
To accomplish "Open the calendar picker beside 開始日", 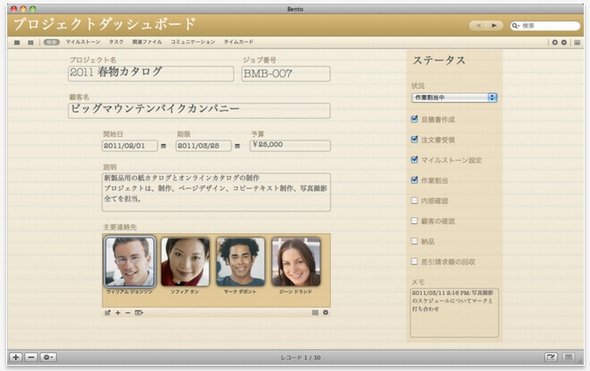I will click(163, 146).
